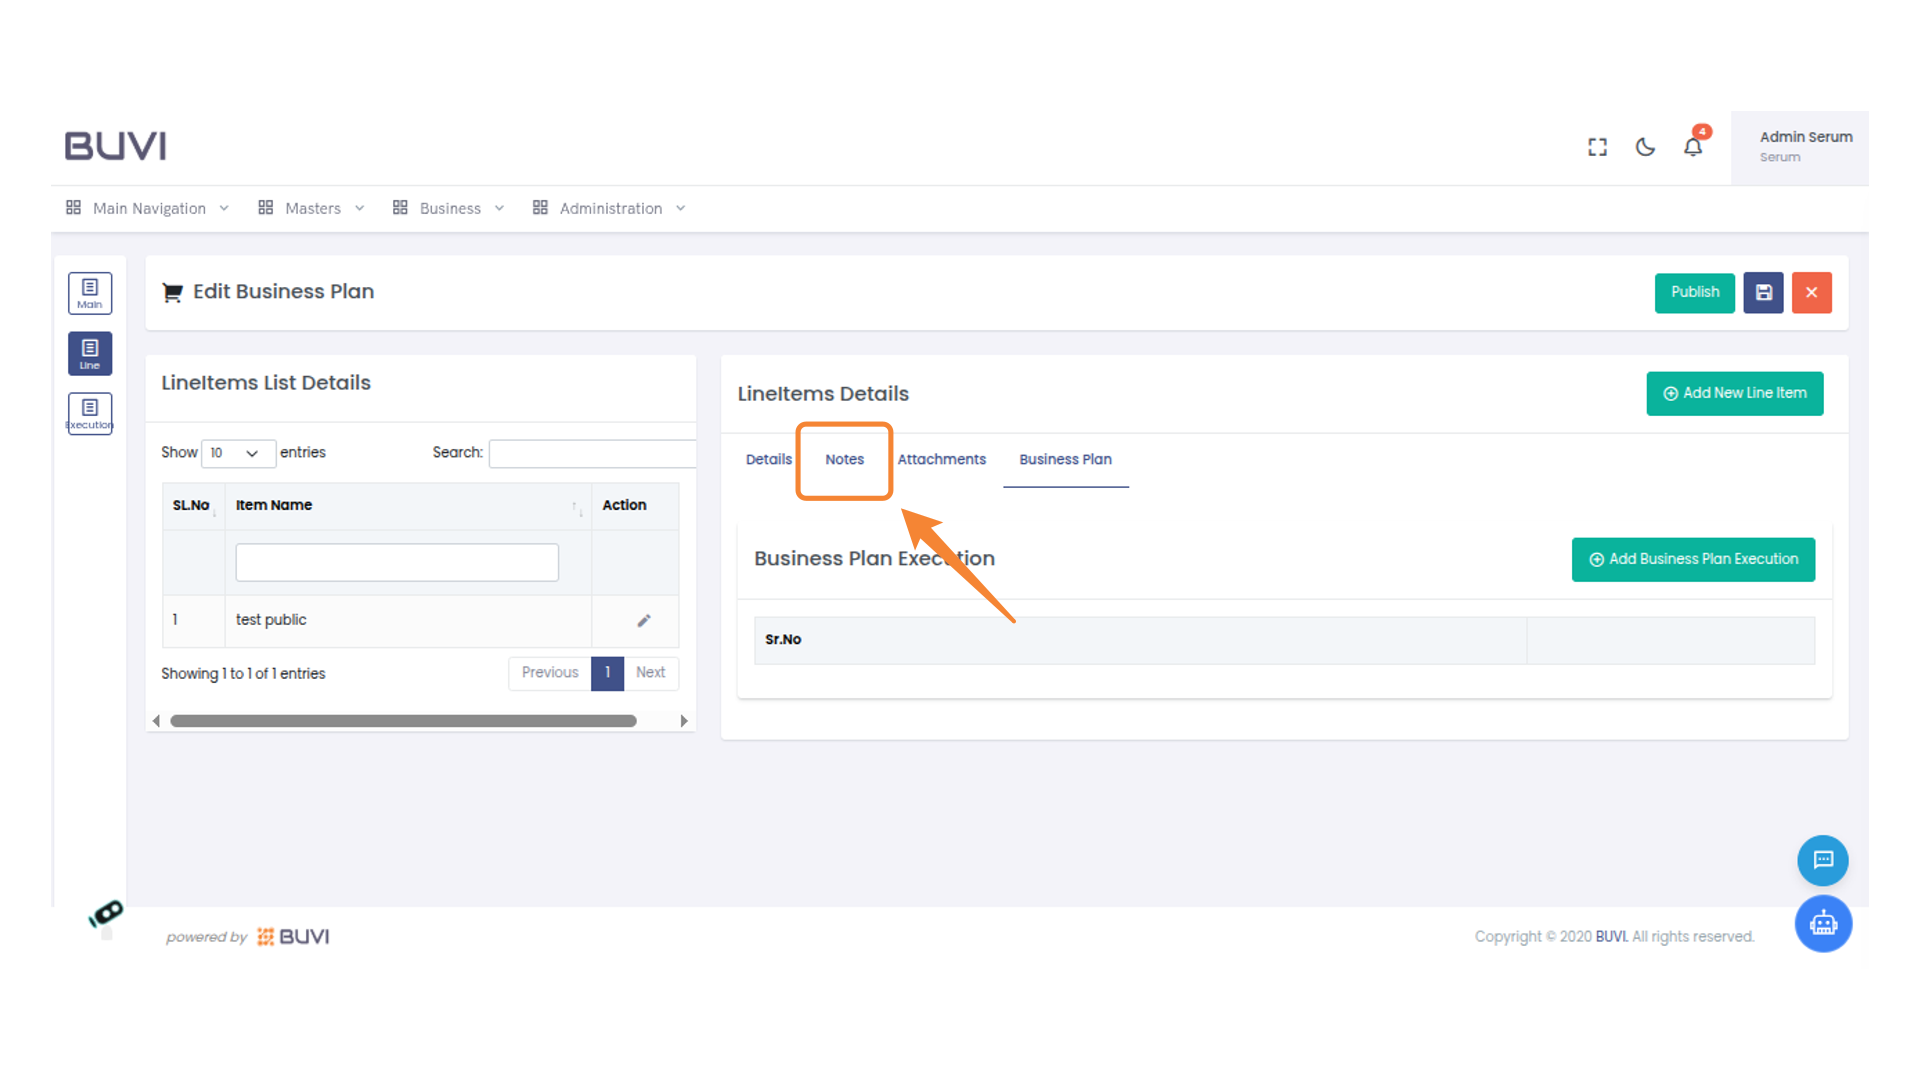Edit the test public item with pencil icon
This screenshot has height=1080, width=1920.
643,620
